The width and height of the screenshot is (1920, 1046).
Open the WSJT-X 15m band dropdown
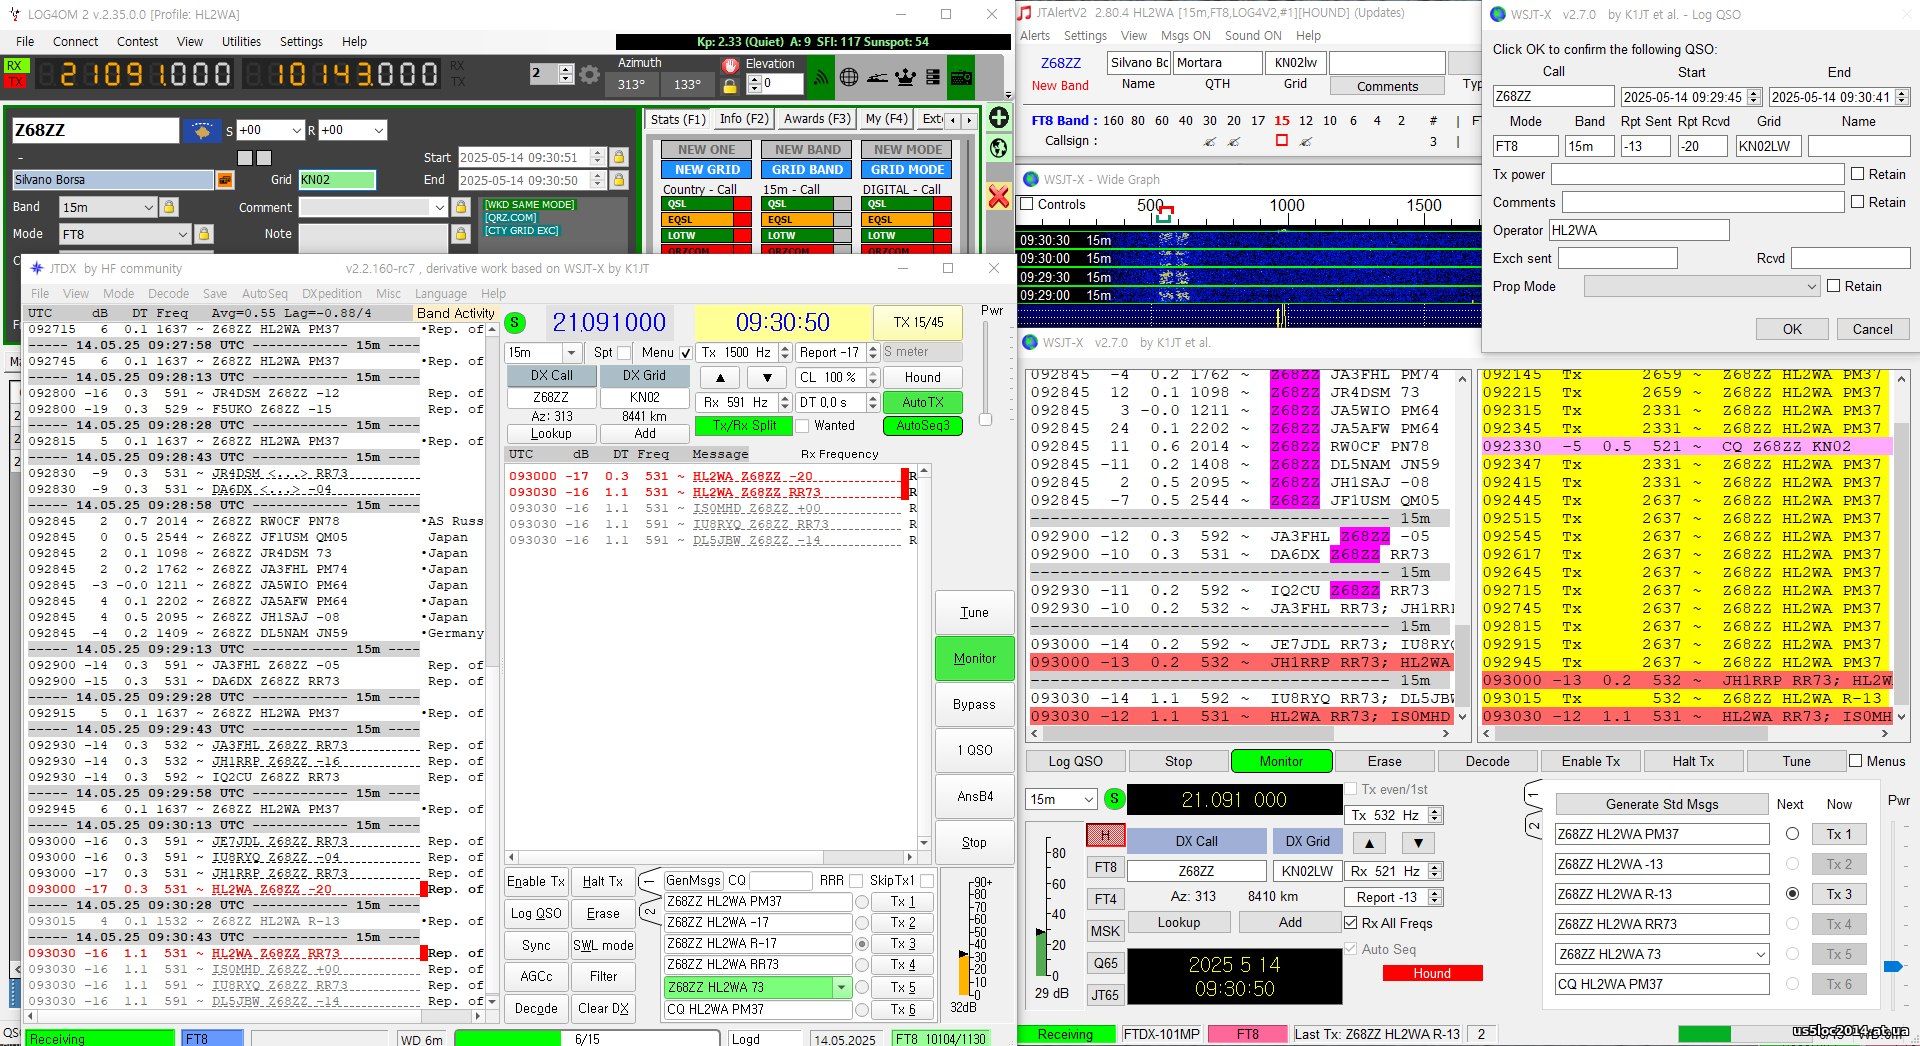[x=1088, y=799]
